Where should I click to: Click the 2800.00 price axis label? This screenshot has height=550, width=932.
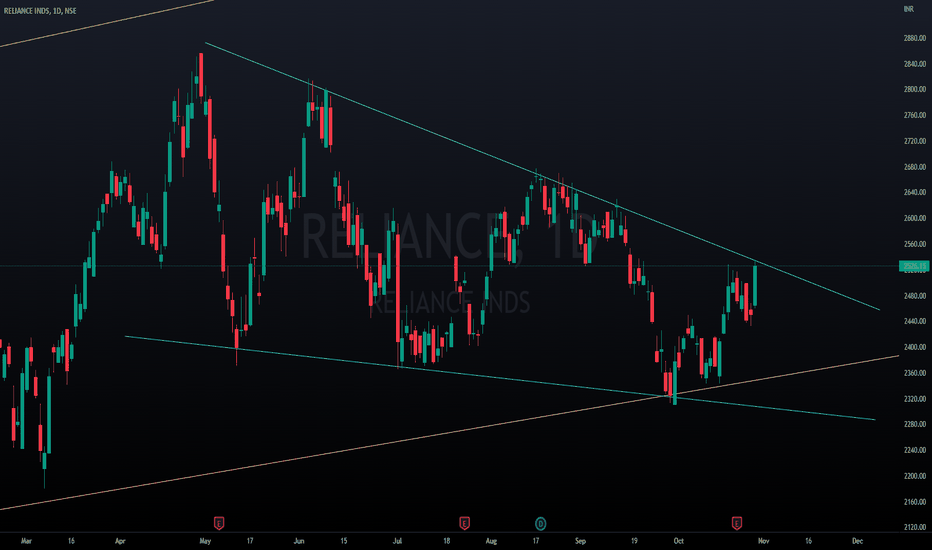pos(915,89)
